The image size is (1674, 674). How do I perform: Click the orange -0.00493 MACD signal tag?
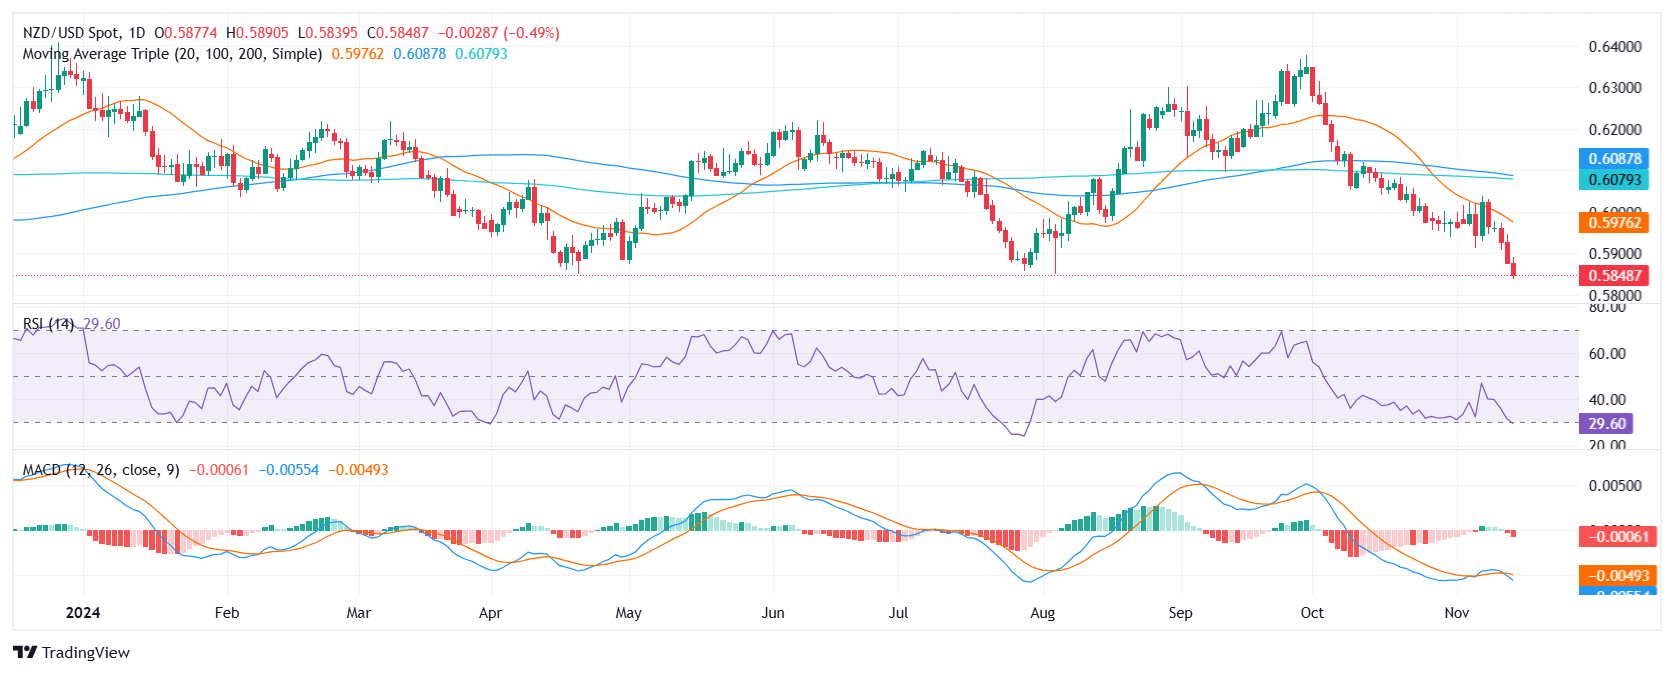1614,576
